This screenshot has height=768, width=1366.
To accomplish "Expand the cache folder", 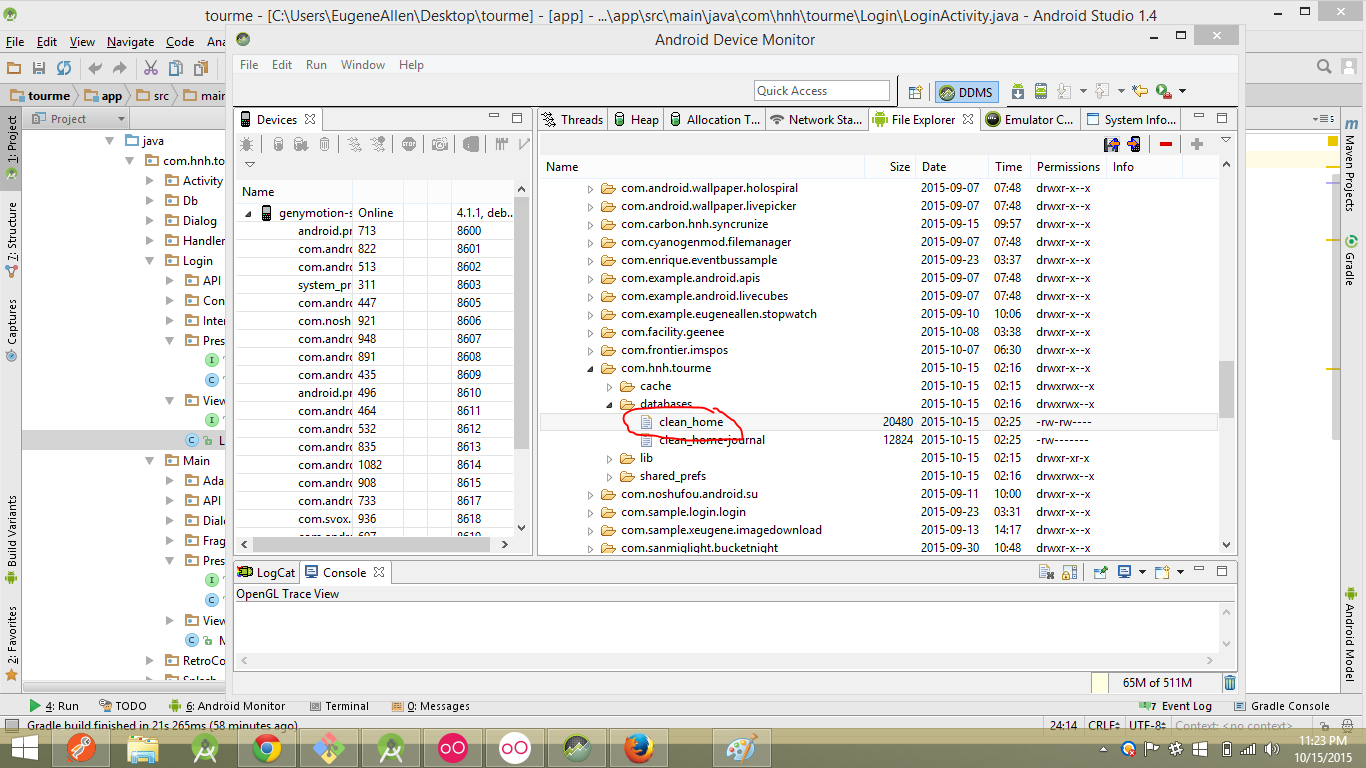I will click(610, 386).
